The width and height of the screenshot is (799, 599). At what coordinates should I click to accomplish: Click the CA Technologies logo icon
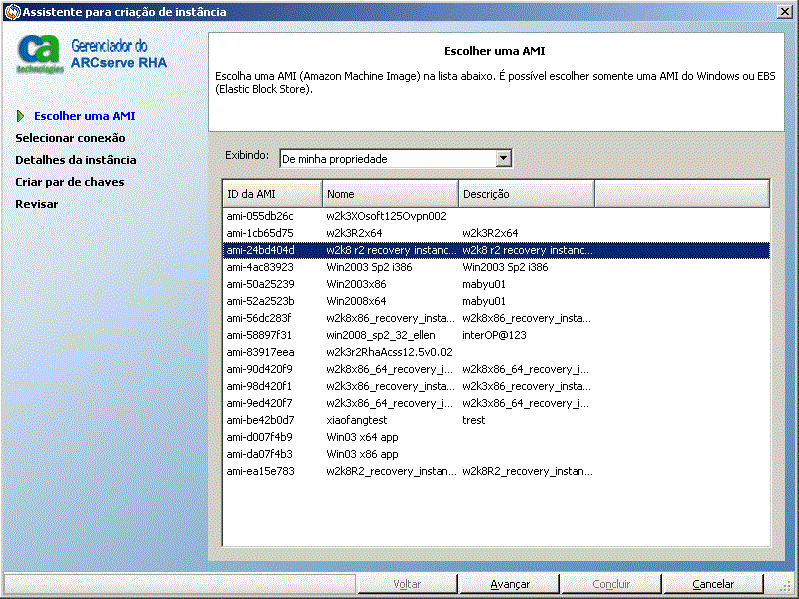pos(39,54)
